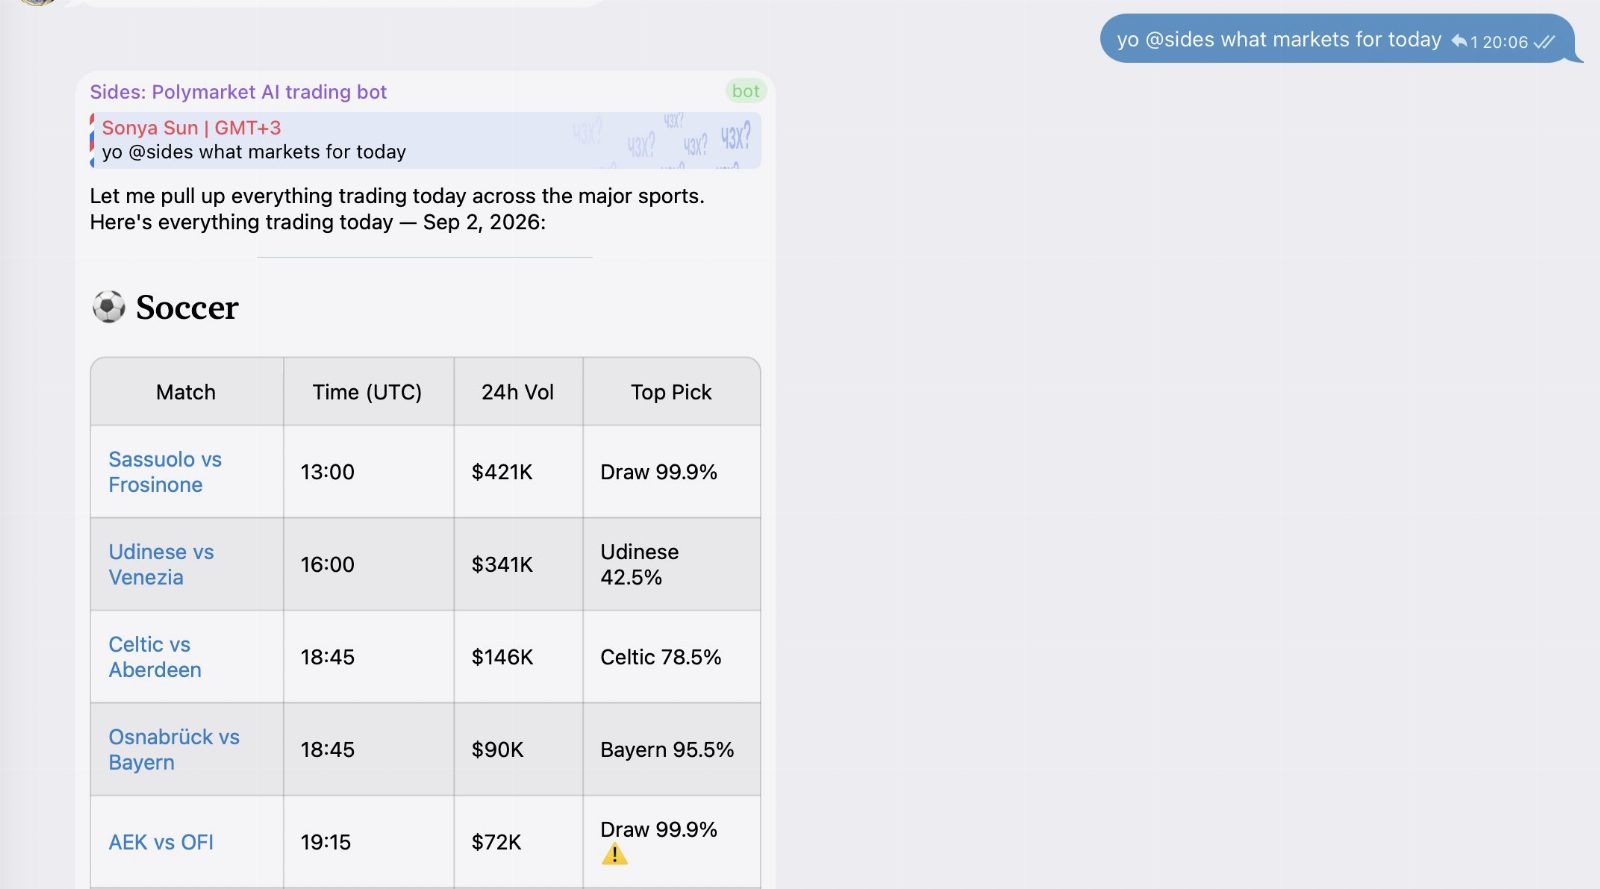
Task: Click the warning triangle icon in AEK row
Action: pos(614,854)
